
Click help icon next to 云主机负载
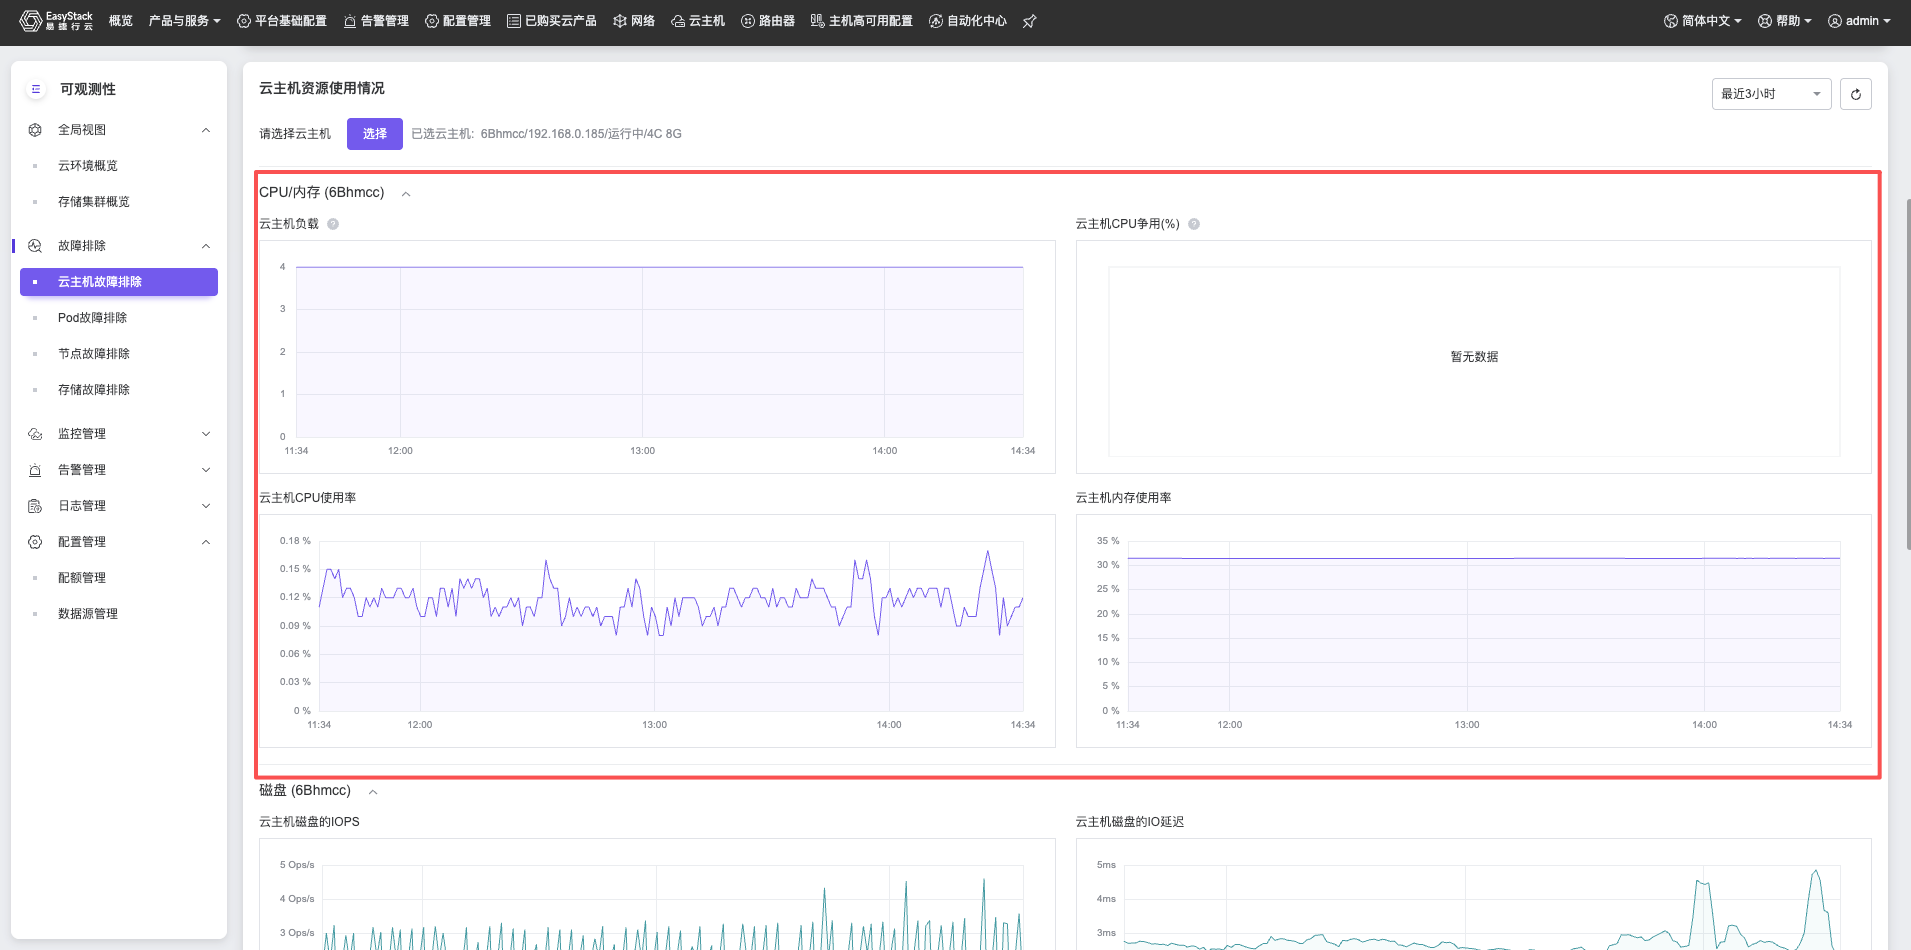(x=333, y=224)
